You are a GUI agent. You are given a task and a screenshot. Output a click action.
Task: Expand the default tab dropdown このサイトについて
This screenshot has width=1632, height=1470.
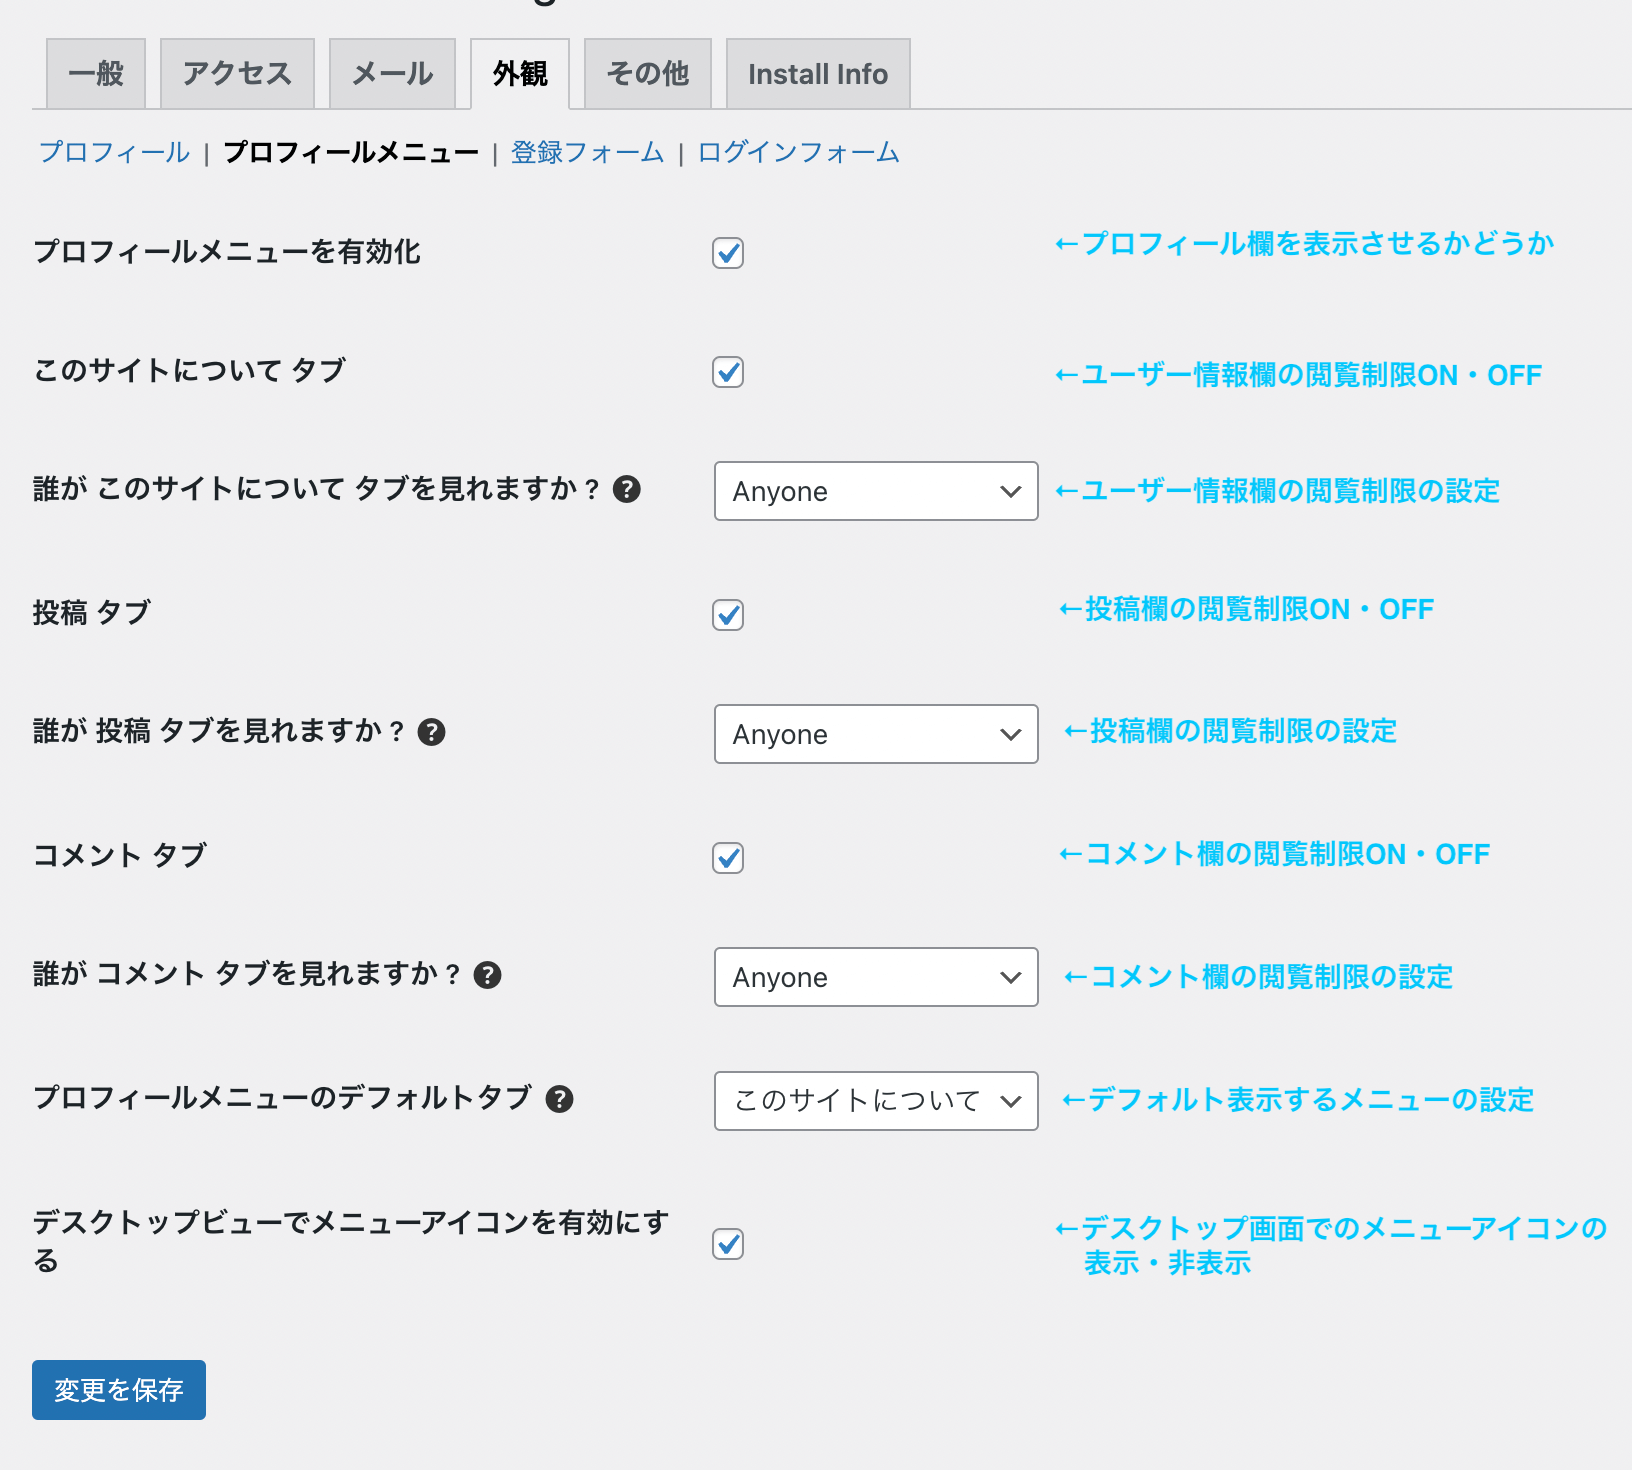pos(876,1101)
